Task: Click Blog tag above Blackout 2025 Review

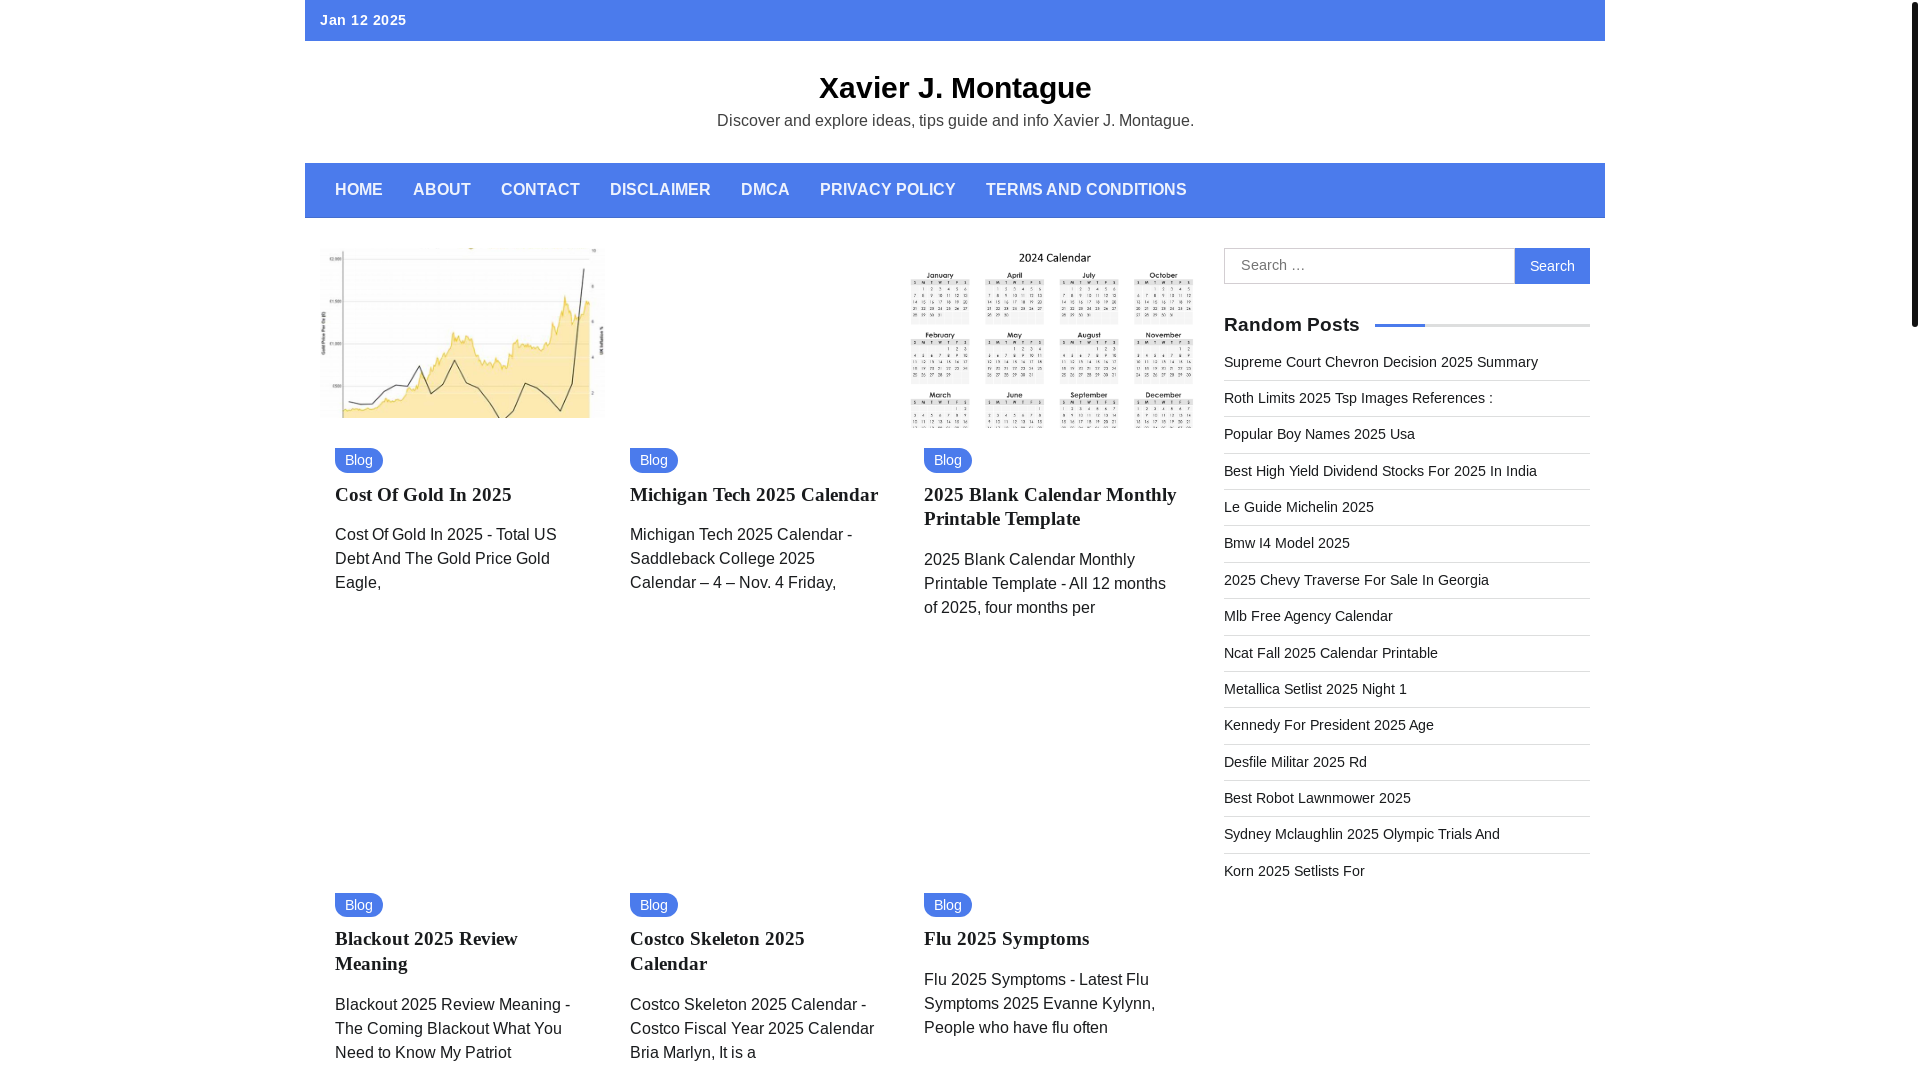Action: click(x=359, y=905)
